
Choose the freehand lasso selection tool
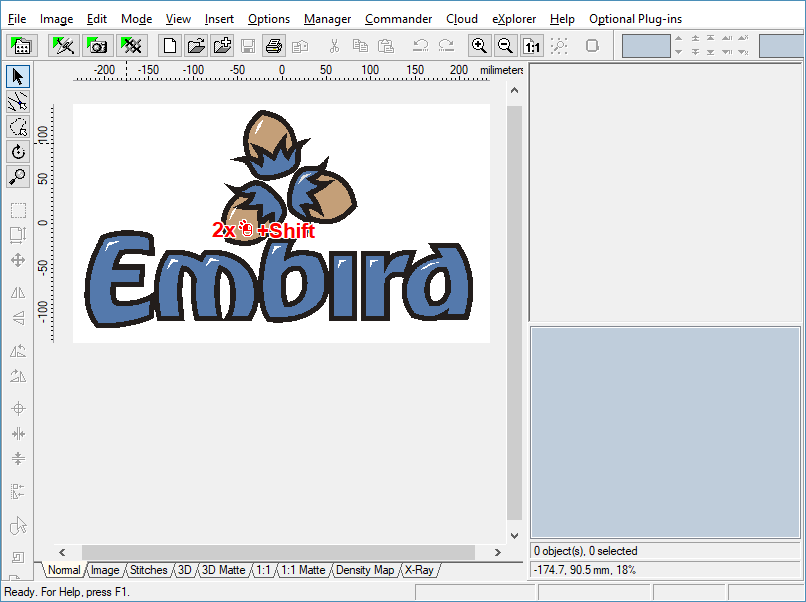(18, 127)
